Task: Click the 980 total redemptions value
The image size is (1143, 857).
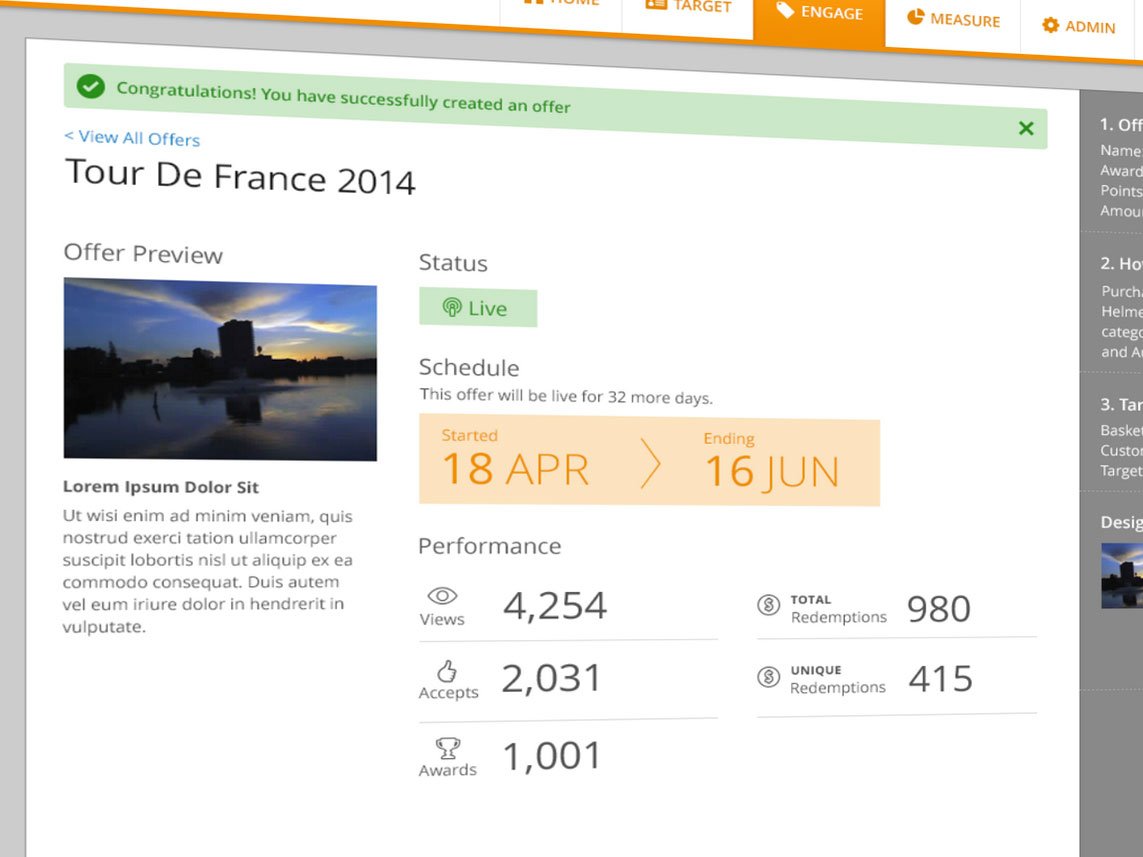Action: (939, 609)
